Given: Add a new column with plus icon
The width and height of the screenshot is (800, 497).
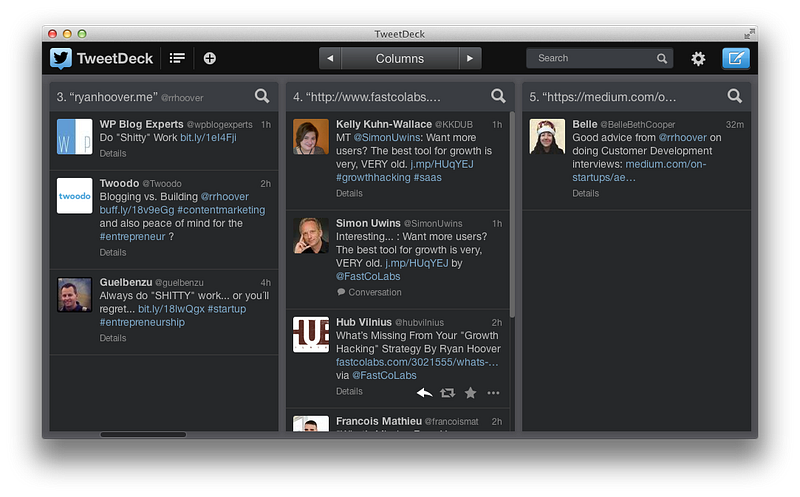Looking at the screenshot, I should [210, 58].
